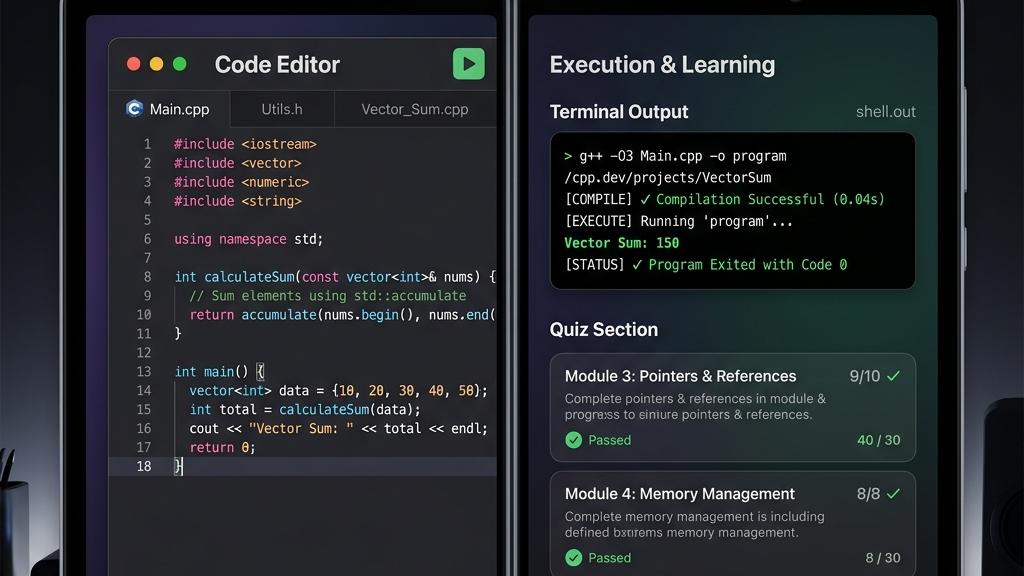Click the cout "Vector Sum: " line
This screenshot has width=1024, height=576.
(338, 428)
